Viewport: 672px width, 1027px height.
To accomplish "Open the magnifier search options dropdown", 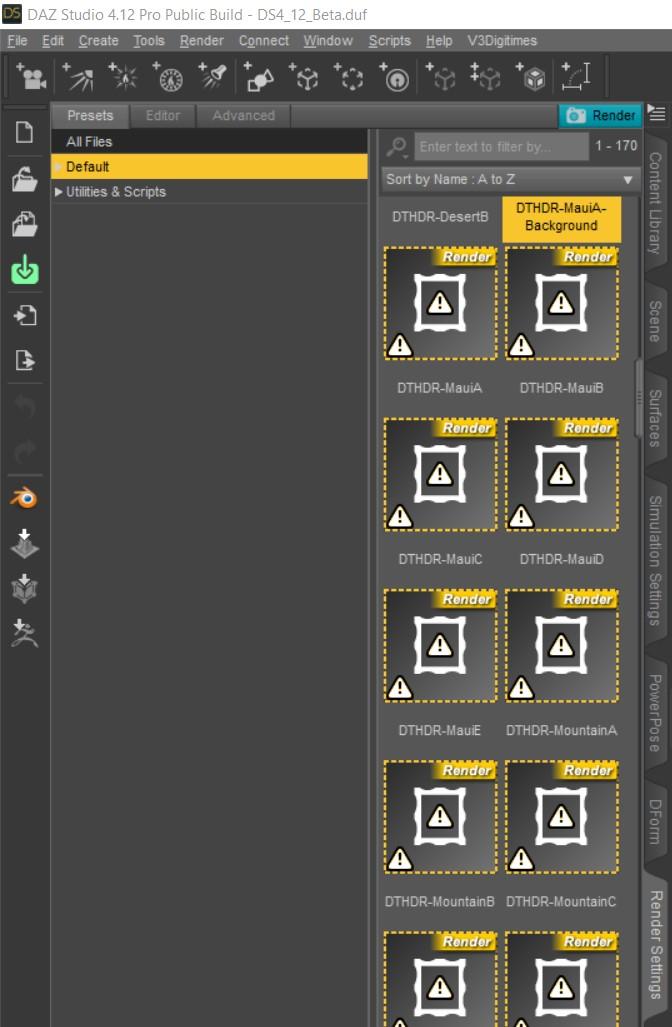I will point(398,147).
